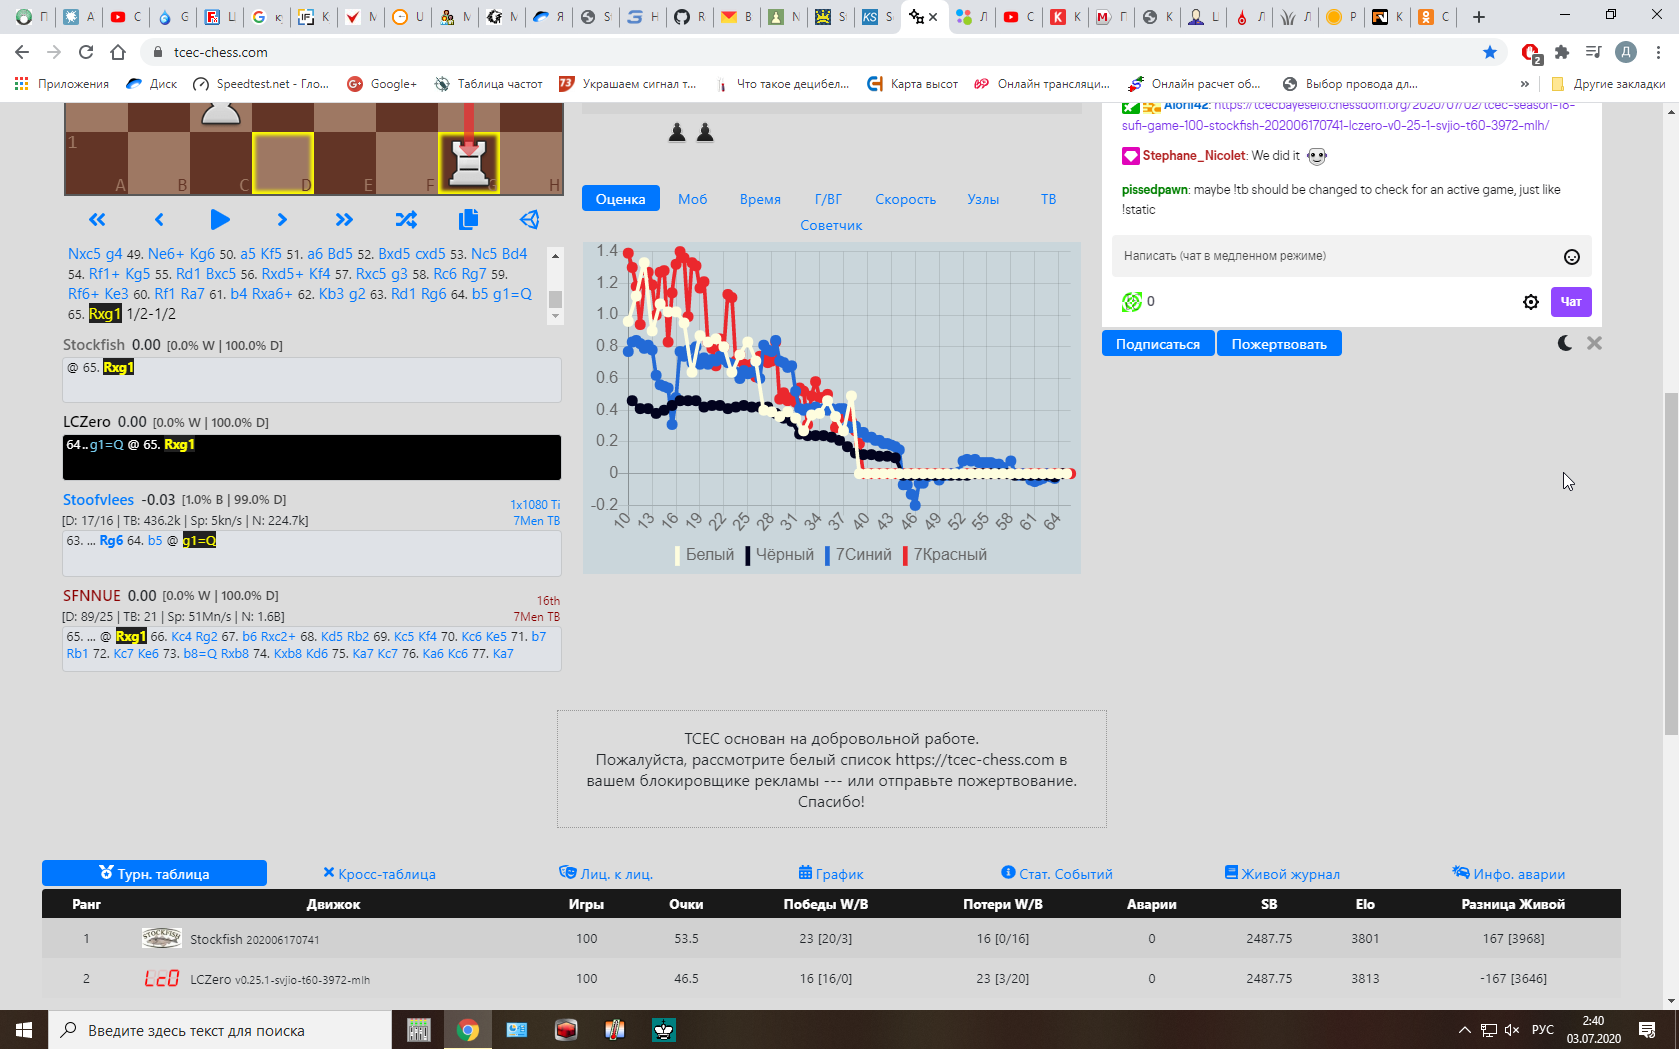Screen dimensions: 1679x1049
Task: Click the Очки column header
Action: click(x=686, y=904)
